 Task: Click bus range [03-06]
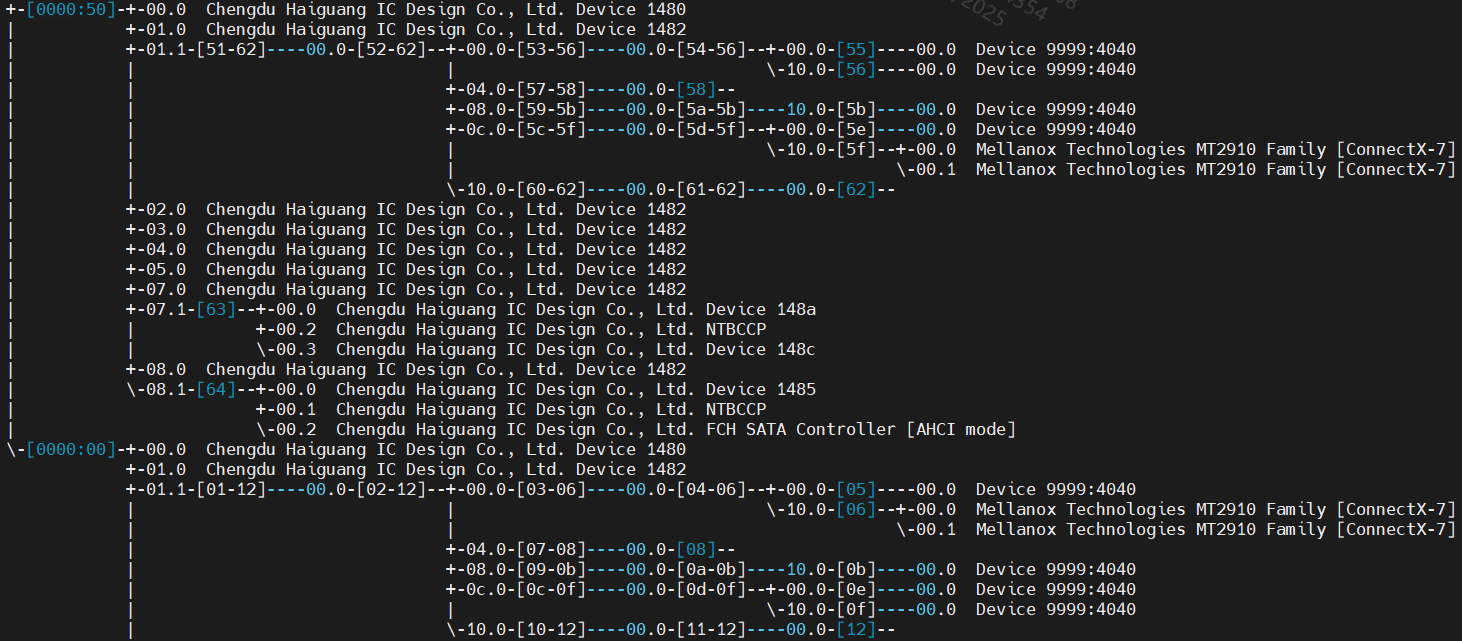tap(551, 489)
